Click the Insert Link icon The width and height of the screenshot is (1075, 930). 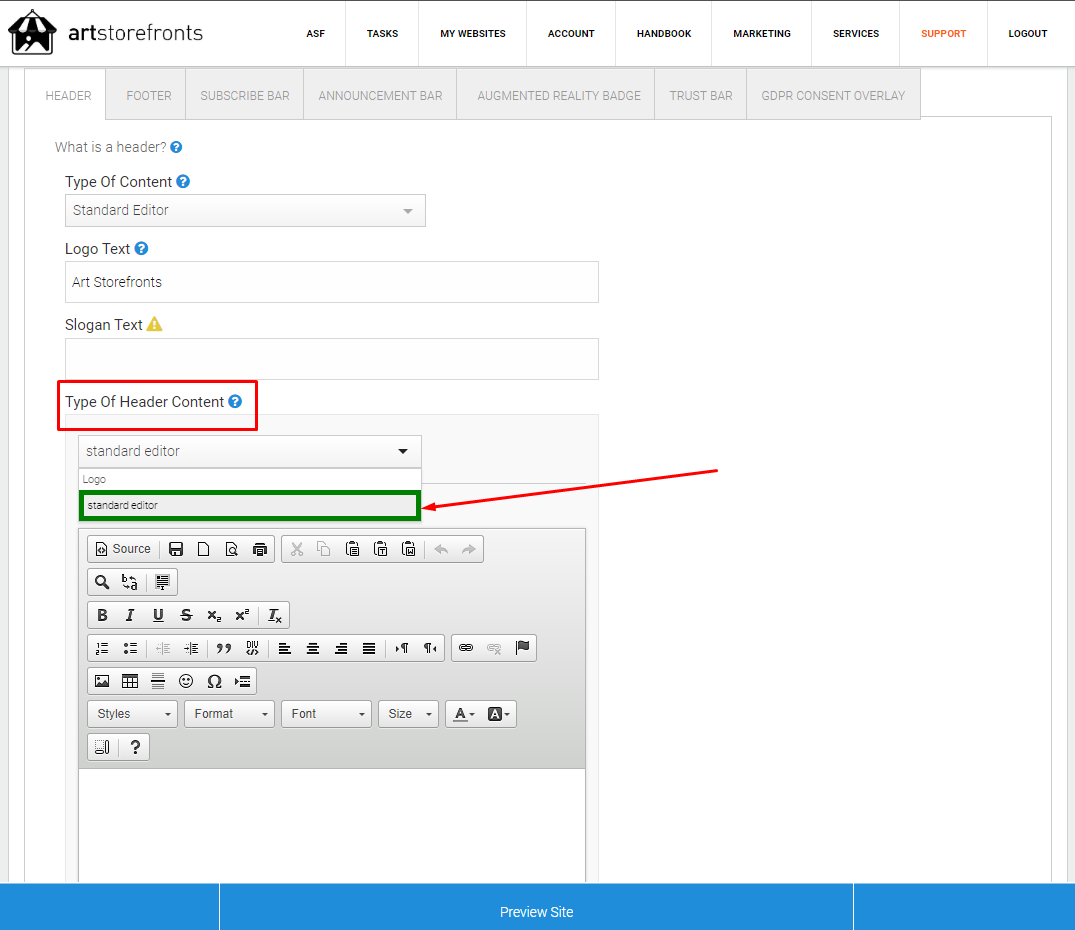[x=466, y=648]
